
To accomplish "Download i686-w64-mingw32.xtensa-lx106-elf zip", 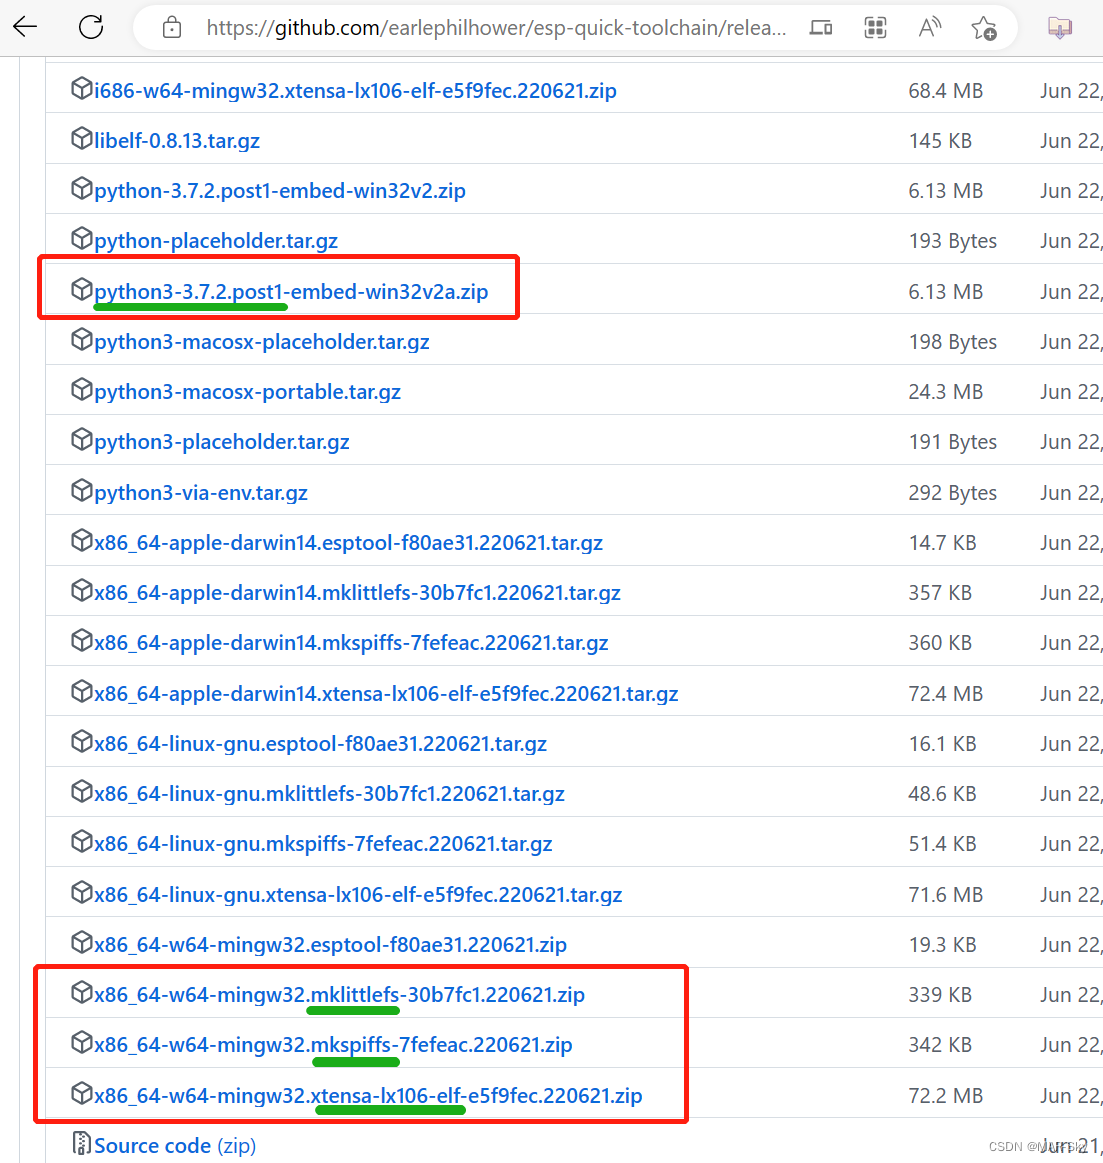I will coord(355,90).
